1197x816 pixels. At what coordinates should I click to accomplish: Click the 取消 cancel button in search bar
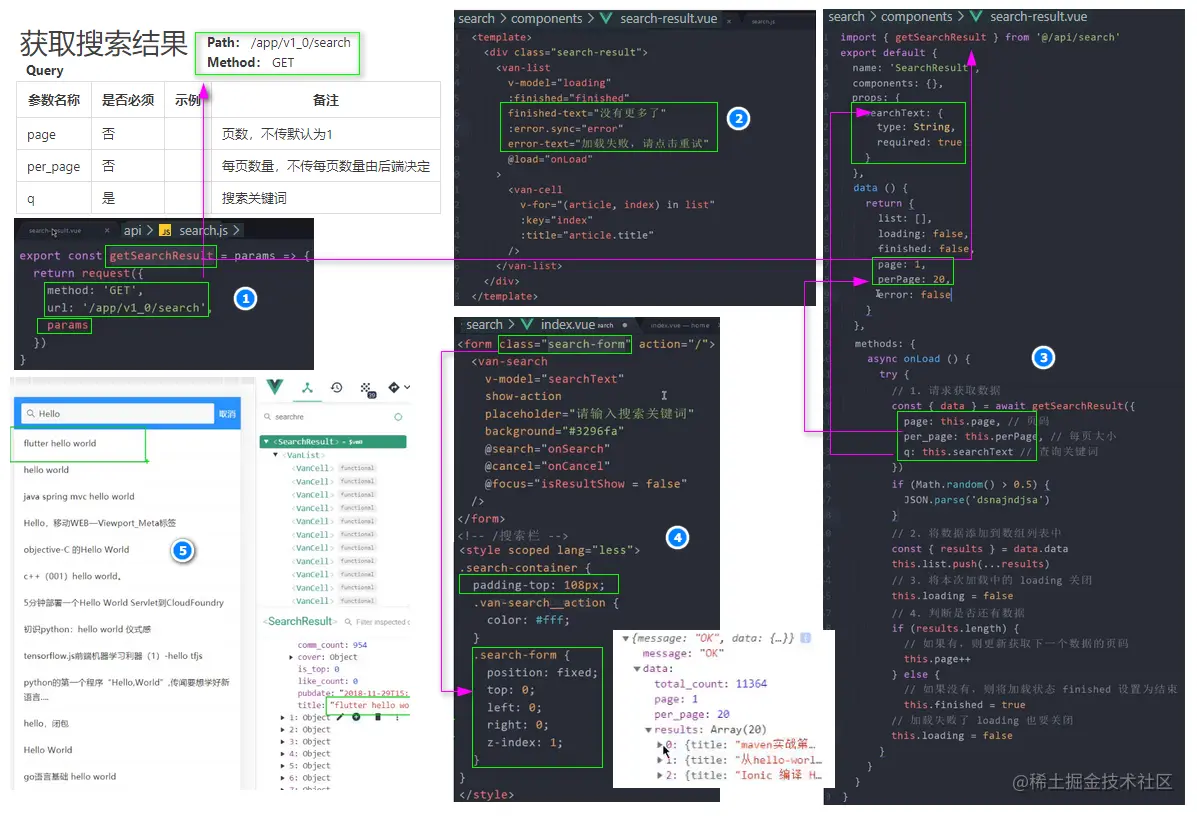click(x=227, y=414)
